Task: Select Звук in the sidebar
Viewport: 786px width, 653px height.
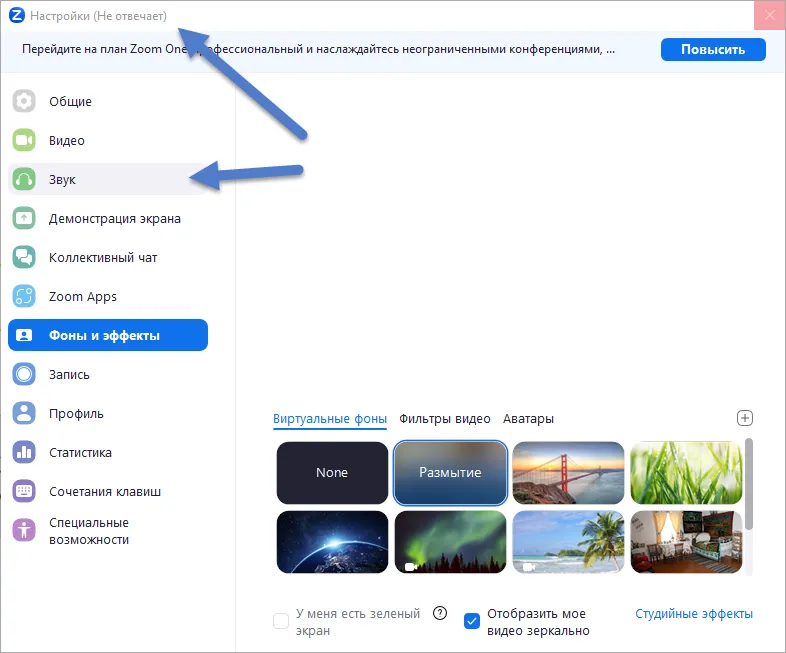Action: [x=108, y=179]
